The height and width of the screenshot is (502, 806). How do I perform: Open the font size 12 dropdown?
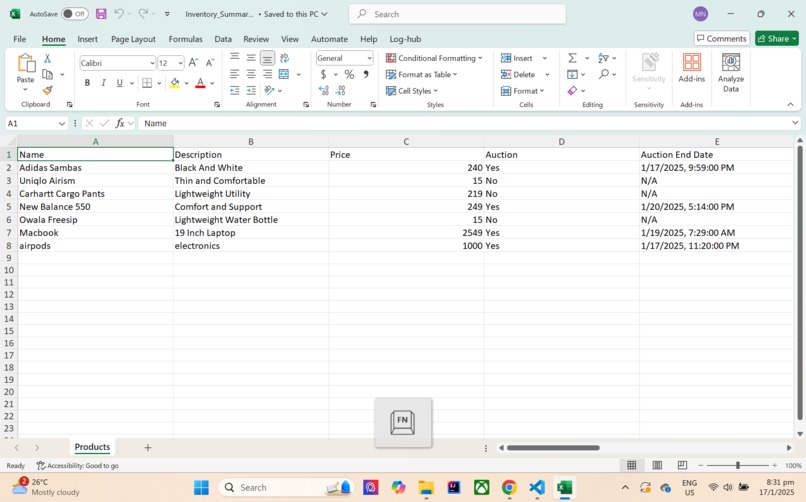coord(180,63)
